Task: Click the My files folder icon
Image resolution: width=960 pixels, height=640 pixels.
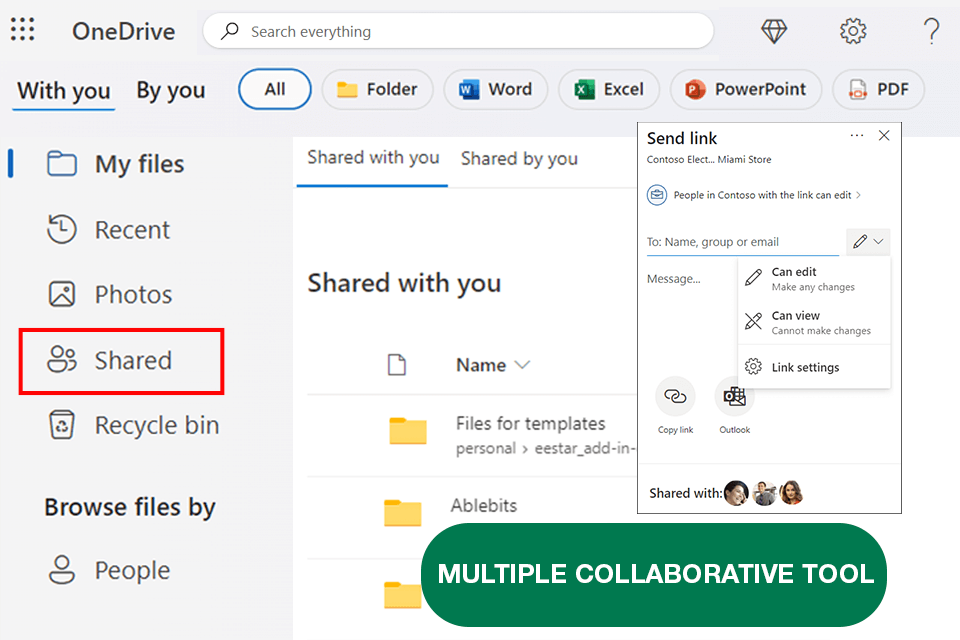Action: click(x=62, y=164)
